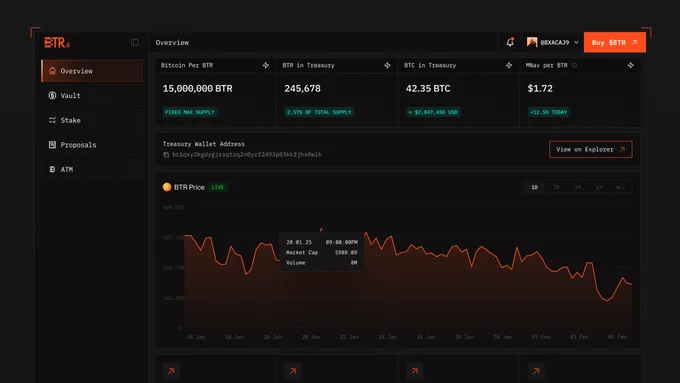Click View on Explorer
Viewport: 680px width, 383px height.
coord(591,149)
